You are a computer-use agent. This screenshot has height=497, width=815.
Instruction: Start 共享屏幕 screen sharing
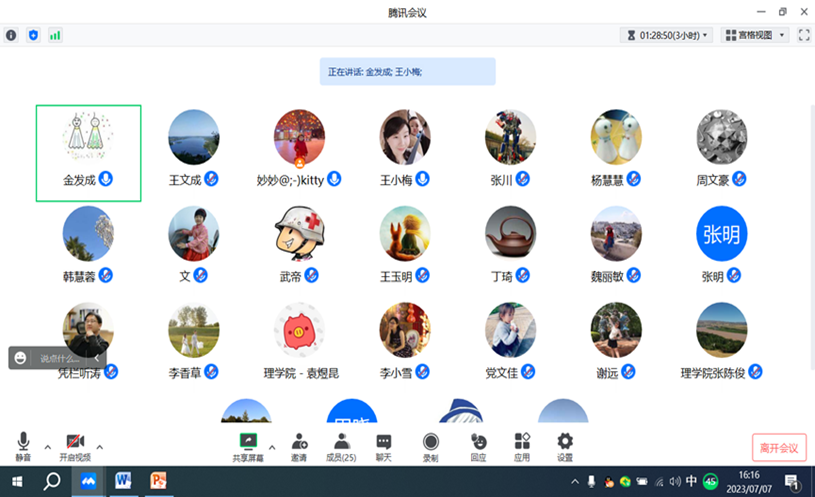pyautogui.click(x=249, y=446)
